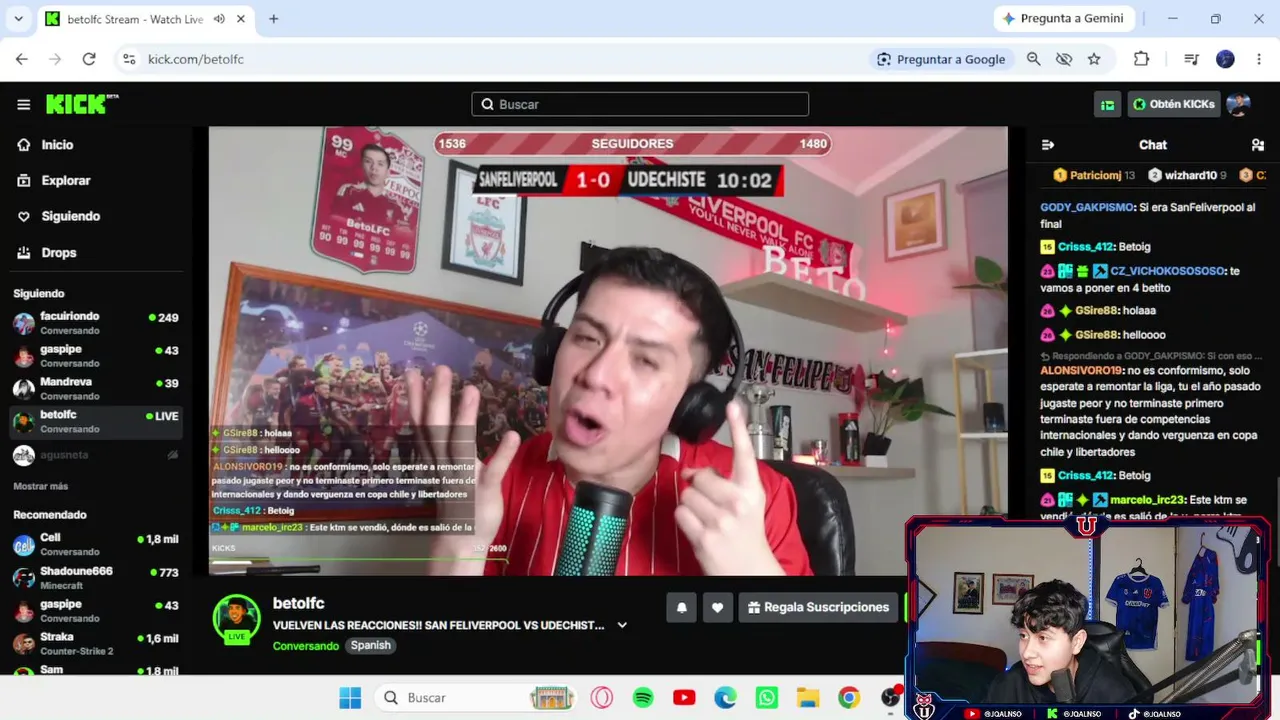Screen dimensions: 1280x720
Task: Open a new browser tab
Action: pos(274,19)
